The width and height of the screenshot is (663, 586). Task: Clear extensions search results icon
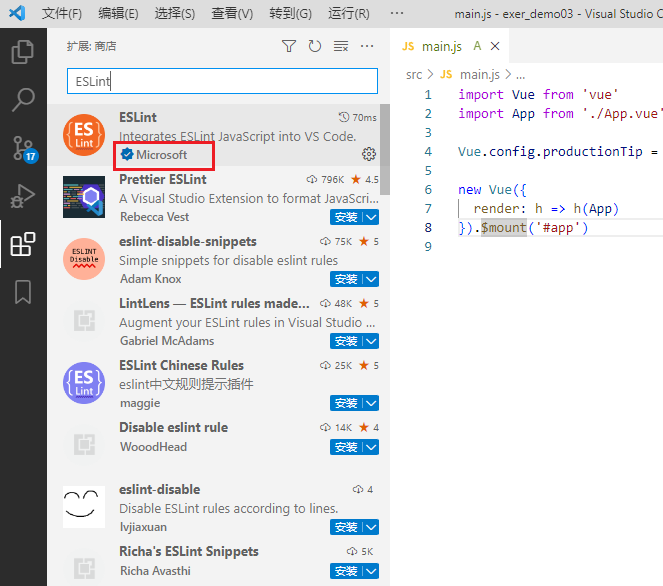click(341, 46)
